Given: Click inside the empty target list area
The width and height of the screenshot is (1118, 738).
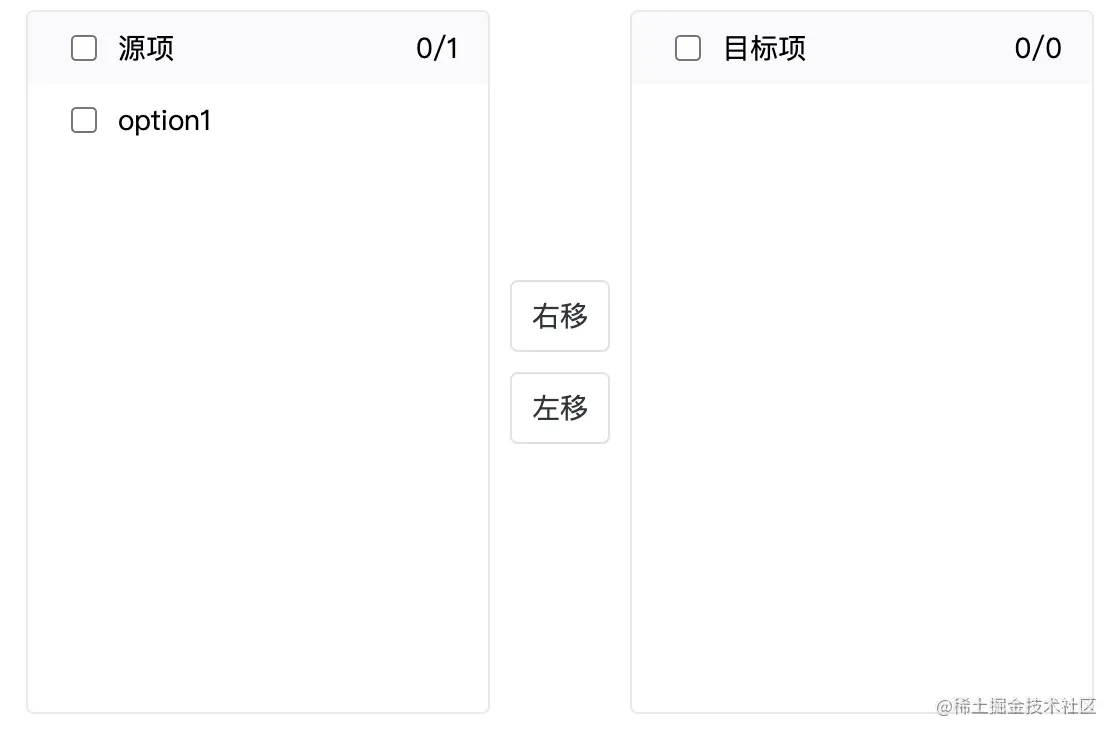Looking at the screenshot, I should [860, 400].
